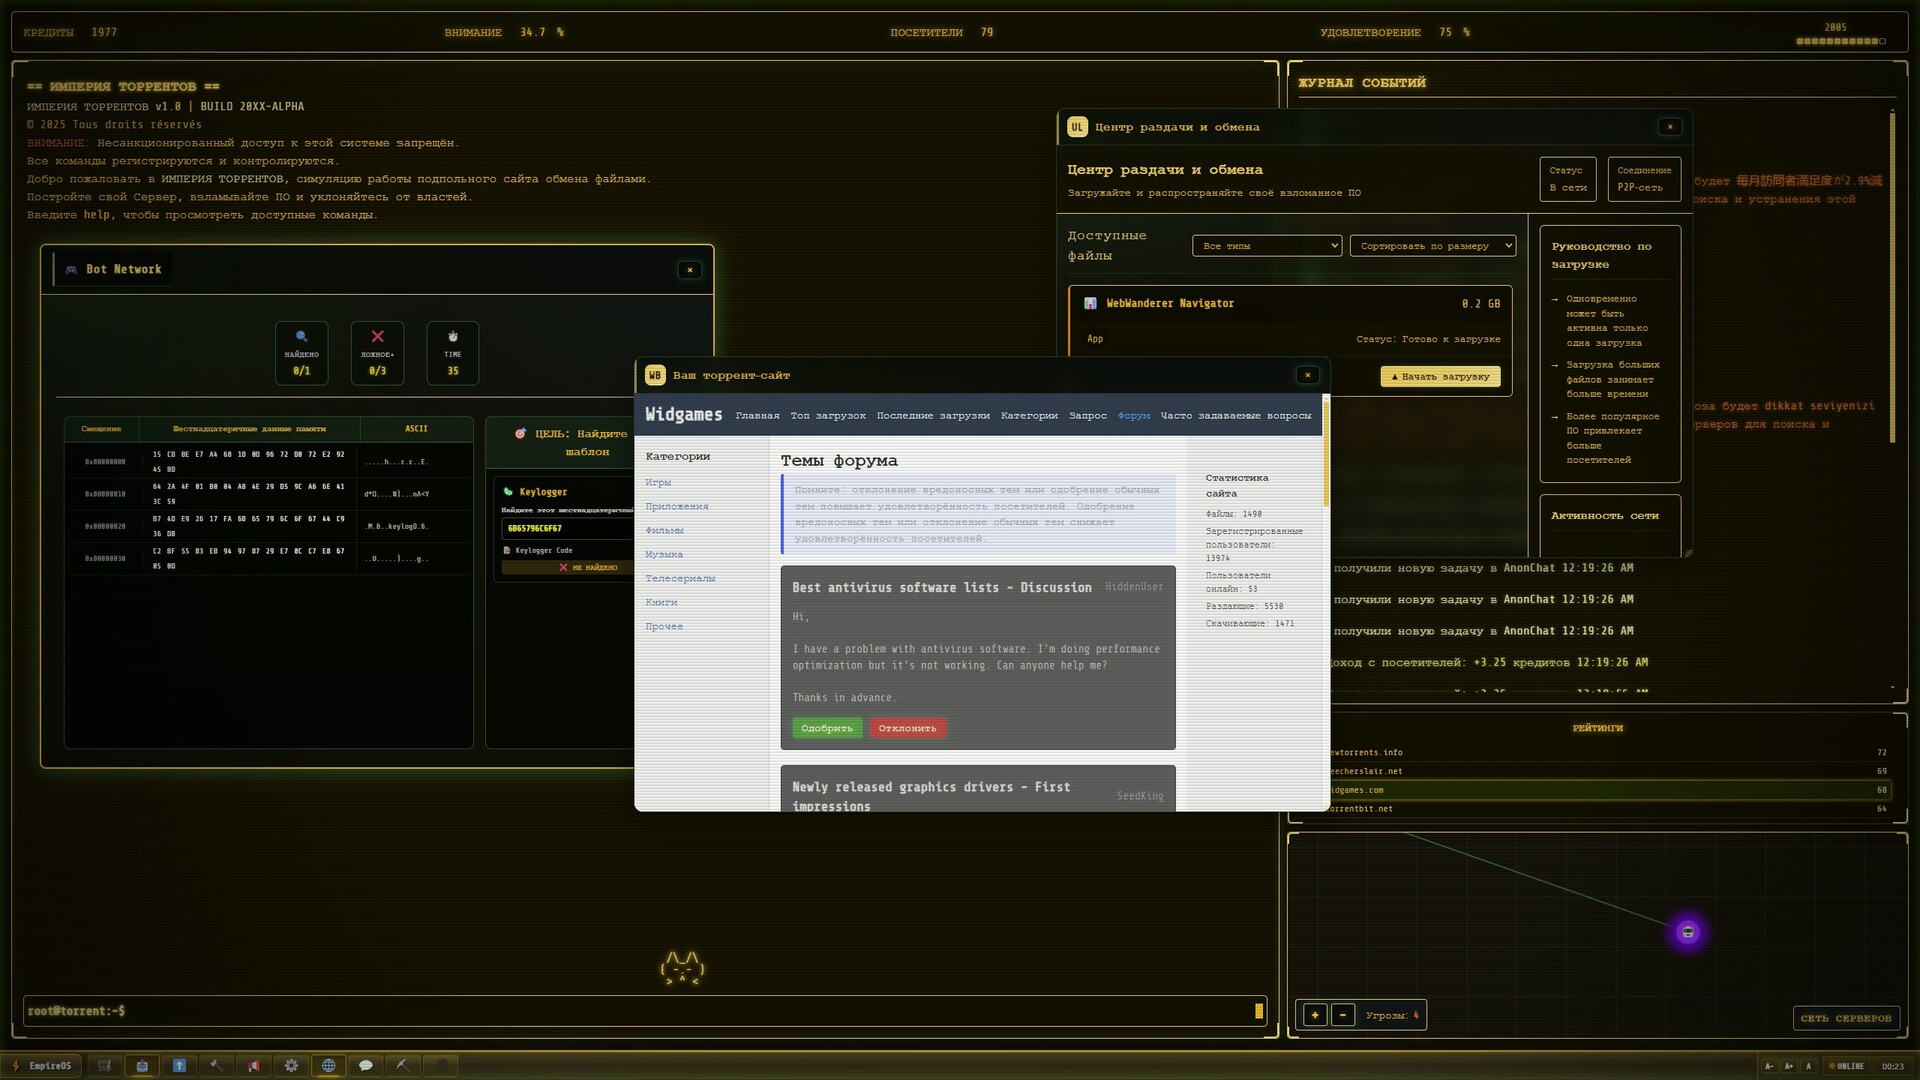
Task: Open the Сортировать по размеру dropdown
Action: coord(1432,245)
